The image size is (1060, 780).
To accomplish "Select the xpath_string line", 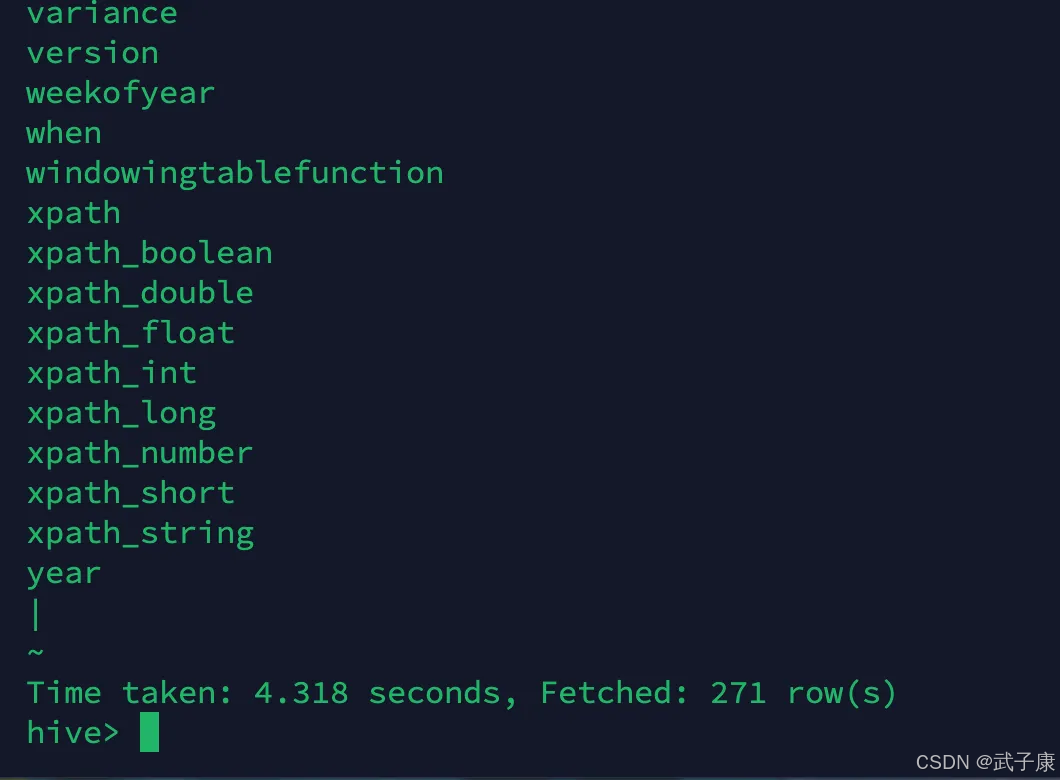I will coord(140,534).
